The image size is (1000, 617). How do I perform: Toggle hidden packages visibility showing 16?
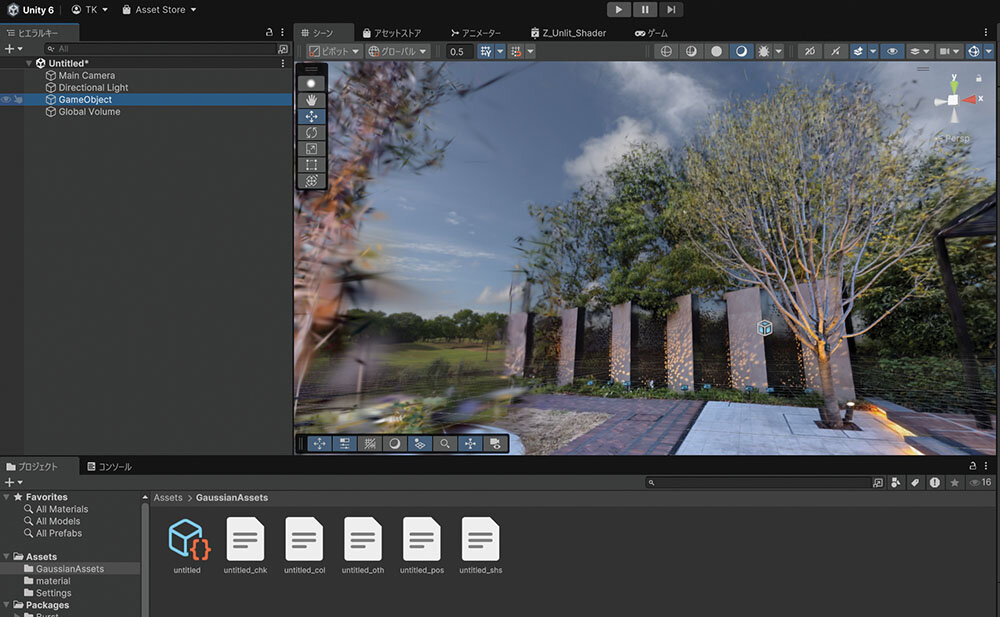click(982, 482)
